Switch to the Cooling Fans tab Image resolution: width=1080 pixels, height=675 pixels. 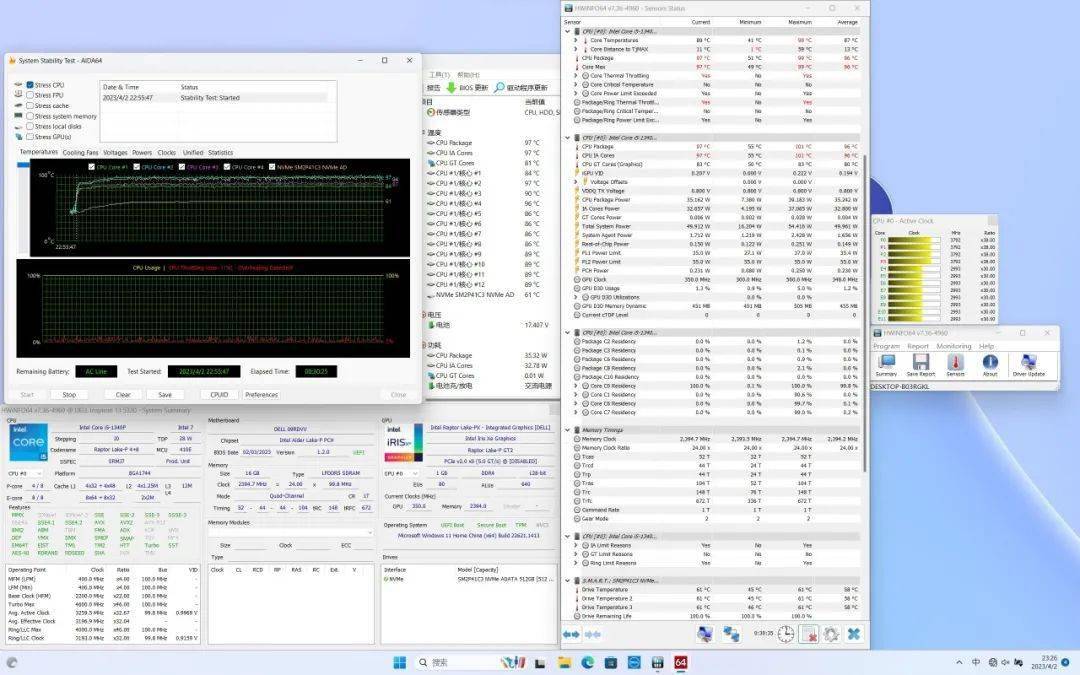pos(81,153)
